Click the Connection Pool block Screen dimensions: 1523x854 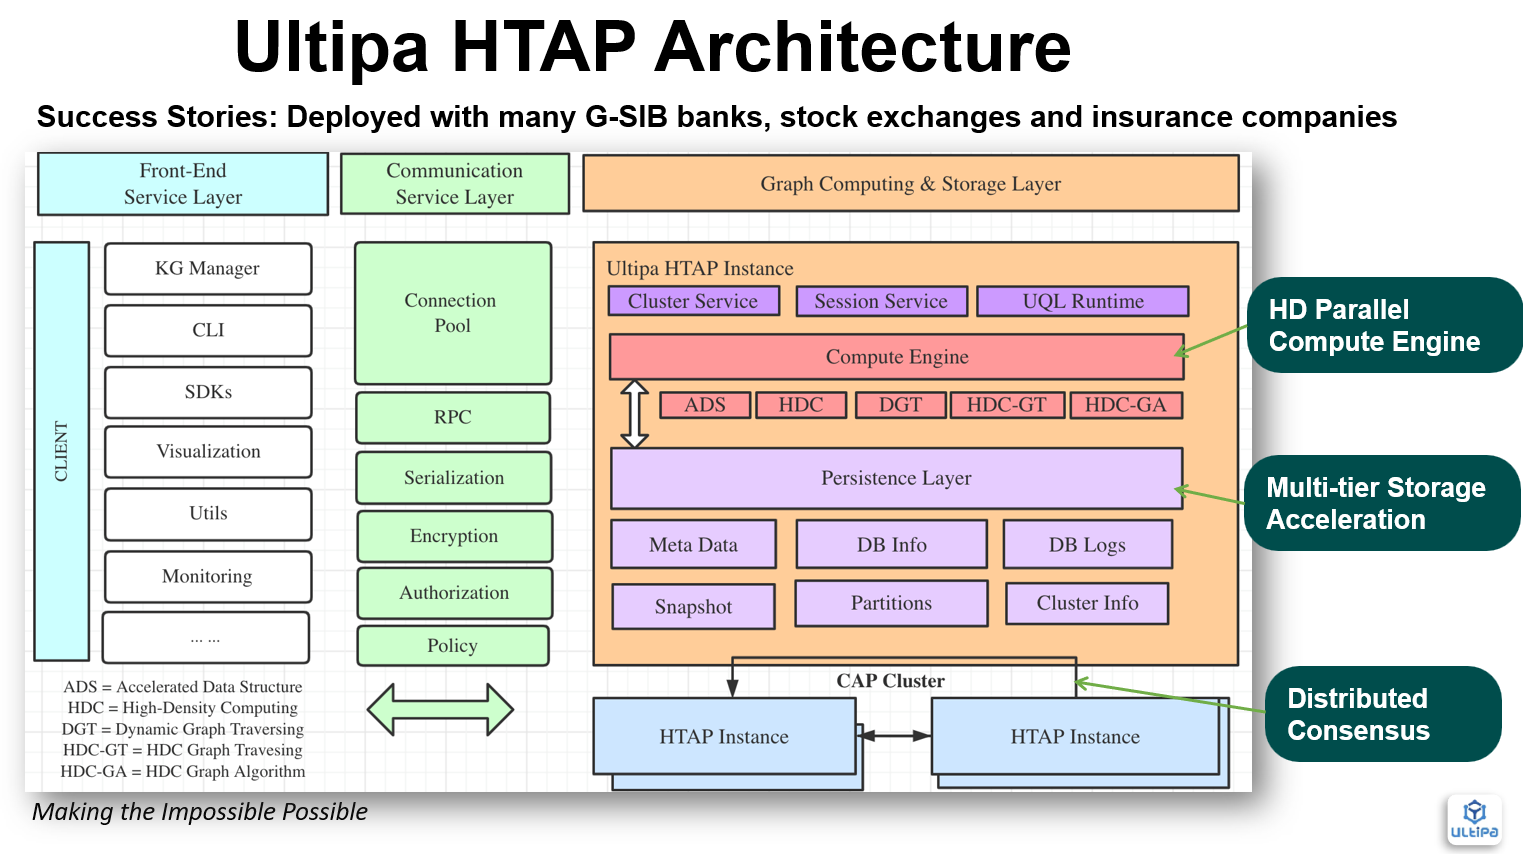(x=452, y=313)
